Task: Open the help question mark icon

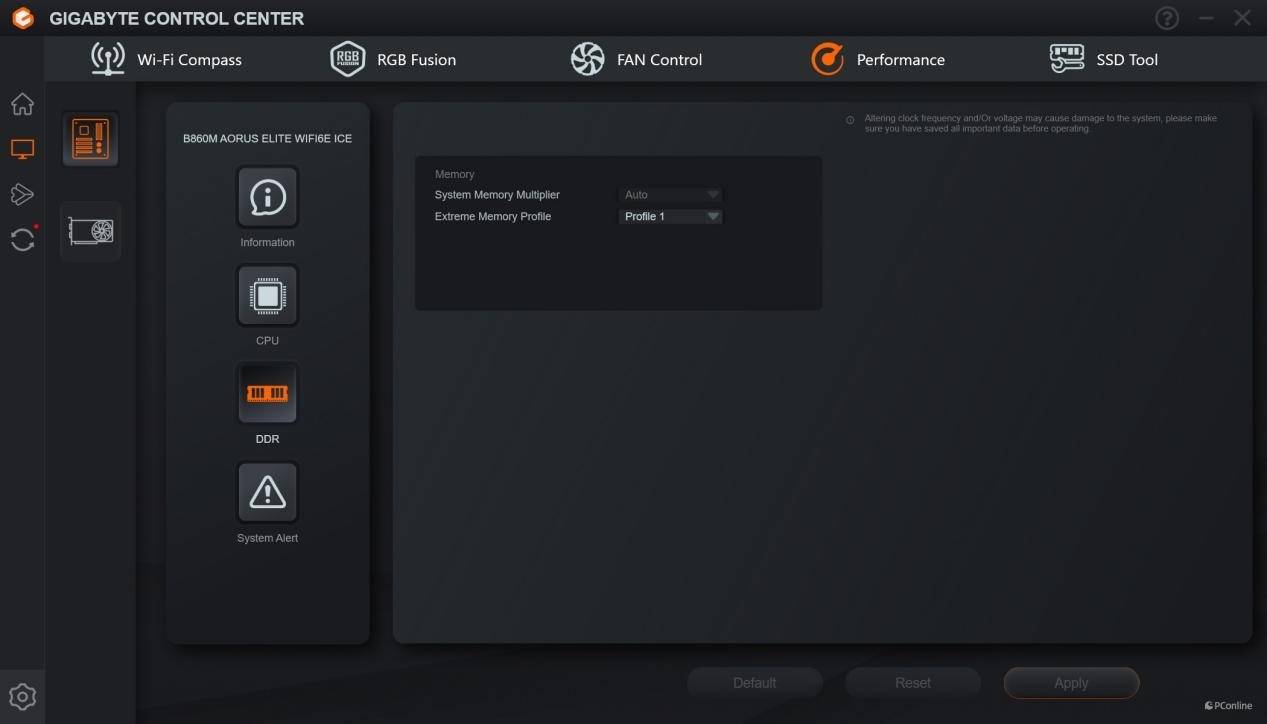Action: pos(1167,18)
